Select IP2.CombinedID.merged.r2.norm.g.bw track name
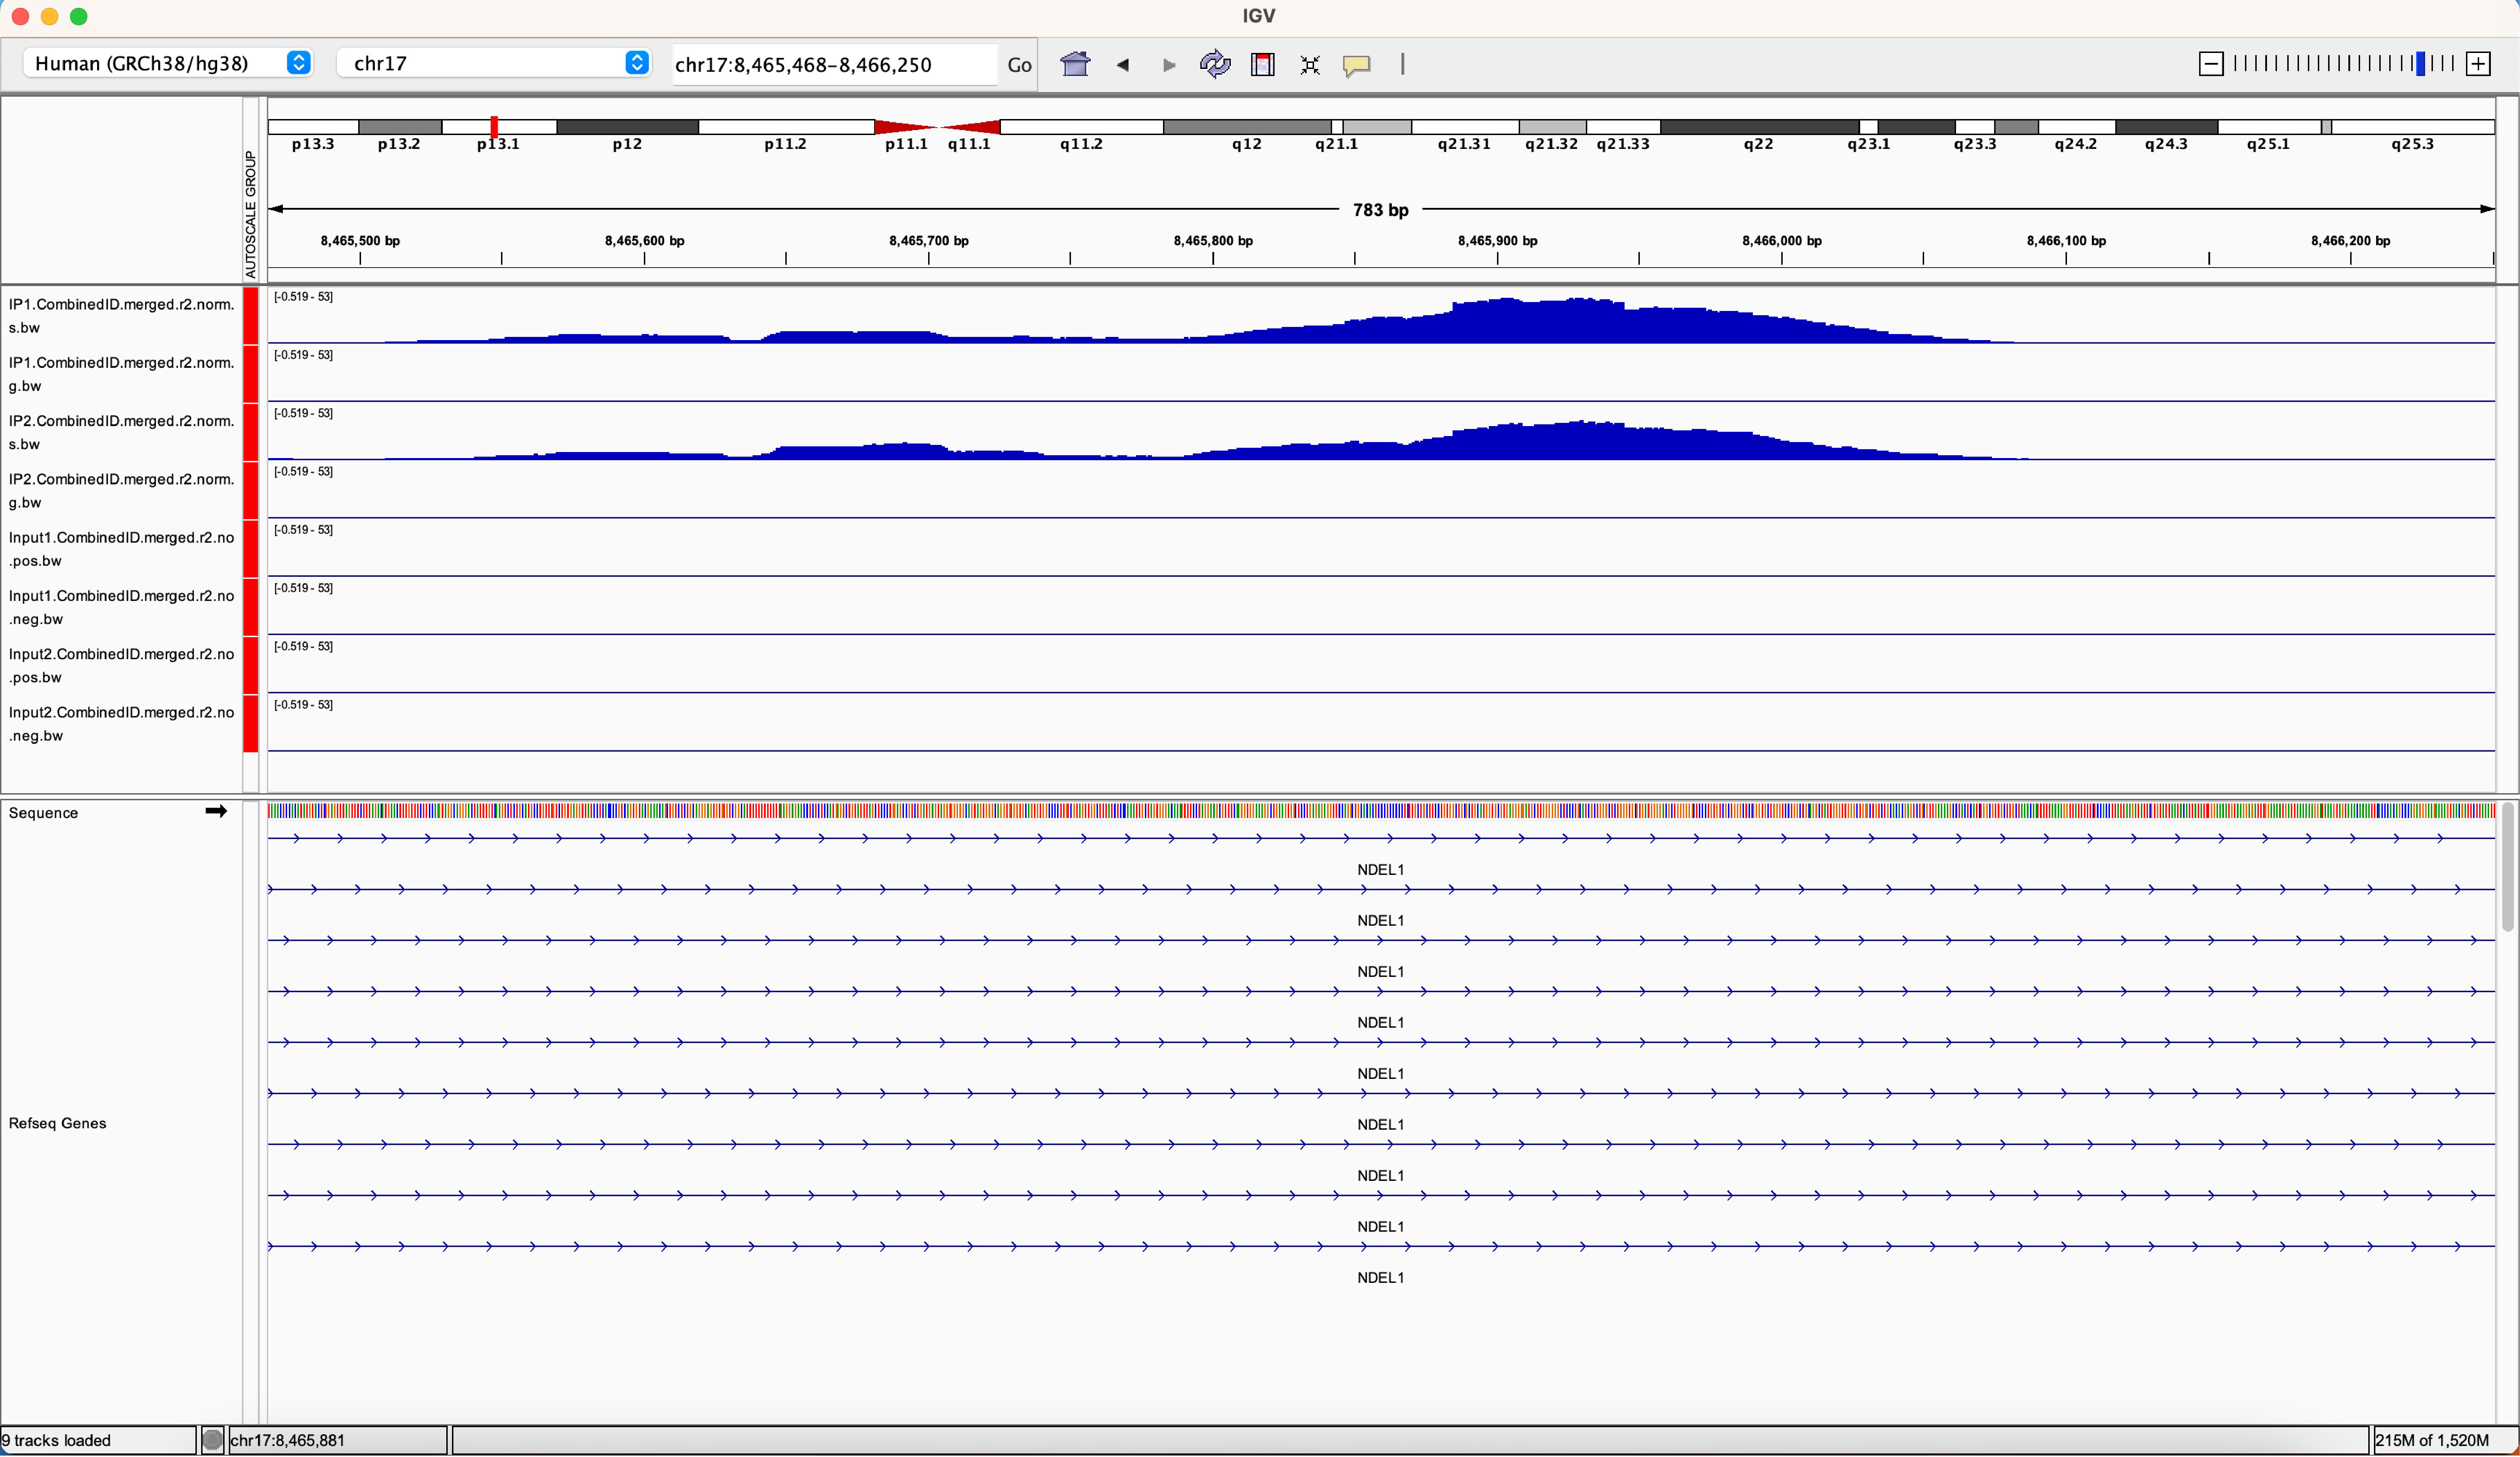The width and height of the screenshot is (2520, 1457). [x=122, y=491]
